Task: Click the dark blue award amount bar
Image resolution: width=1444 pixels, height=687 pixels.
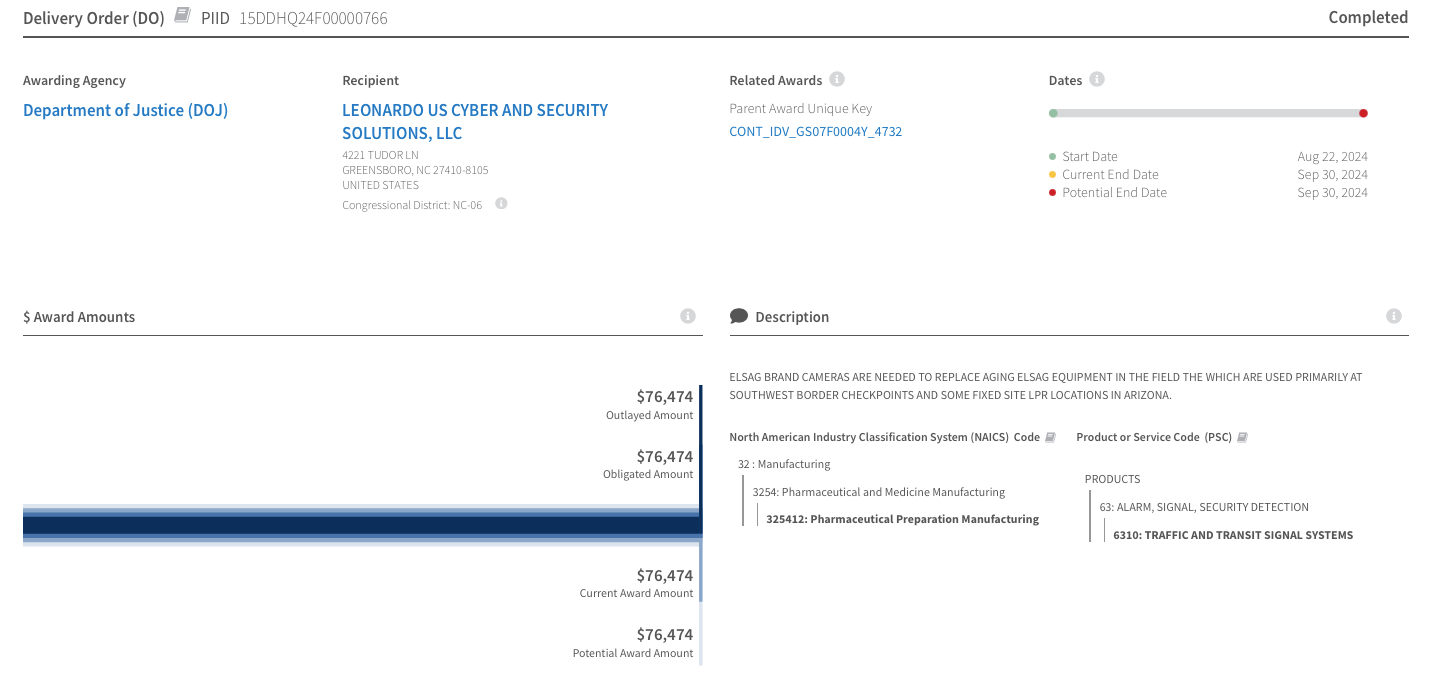Action: click(360, 525)
